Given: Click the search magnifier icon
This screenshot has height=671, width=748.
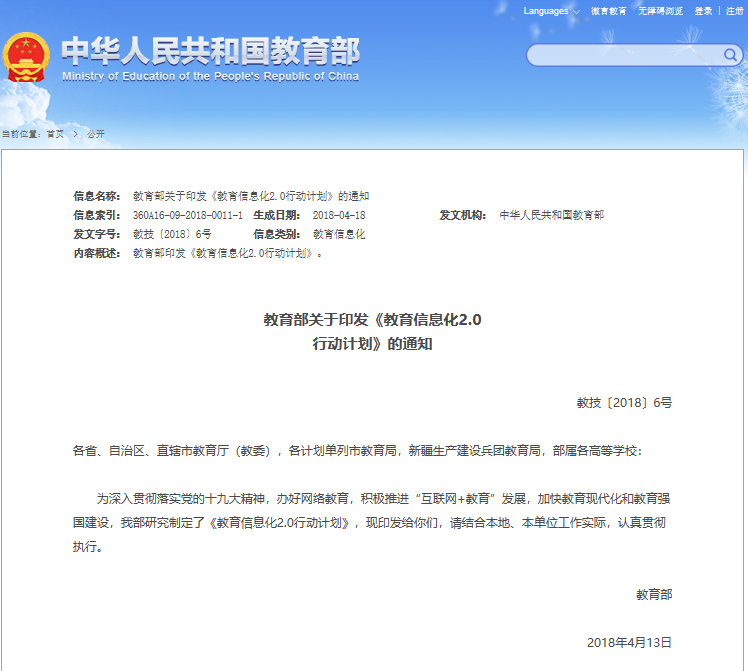Looking at the screenshot, I should (x=730, y=55).
